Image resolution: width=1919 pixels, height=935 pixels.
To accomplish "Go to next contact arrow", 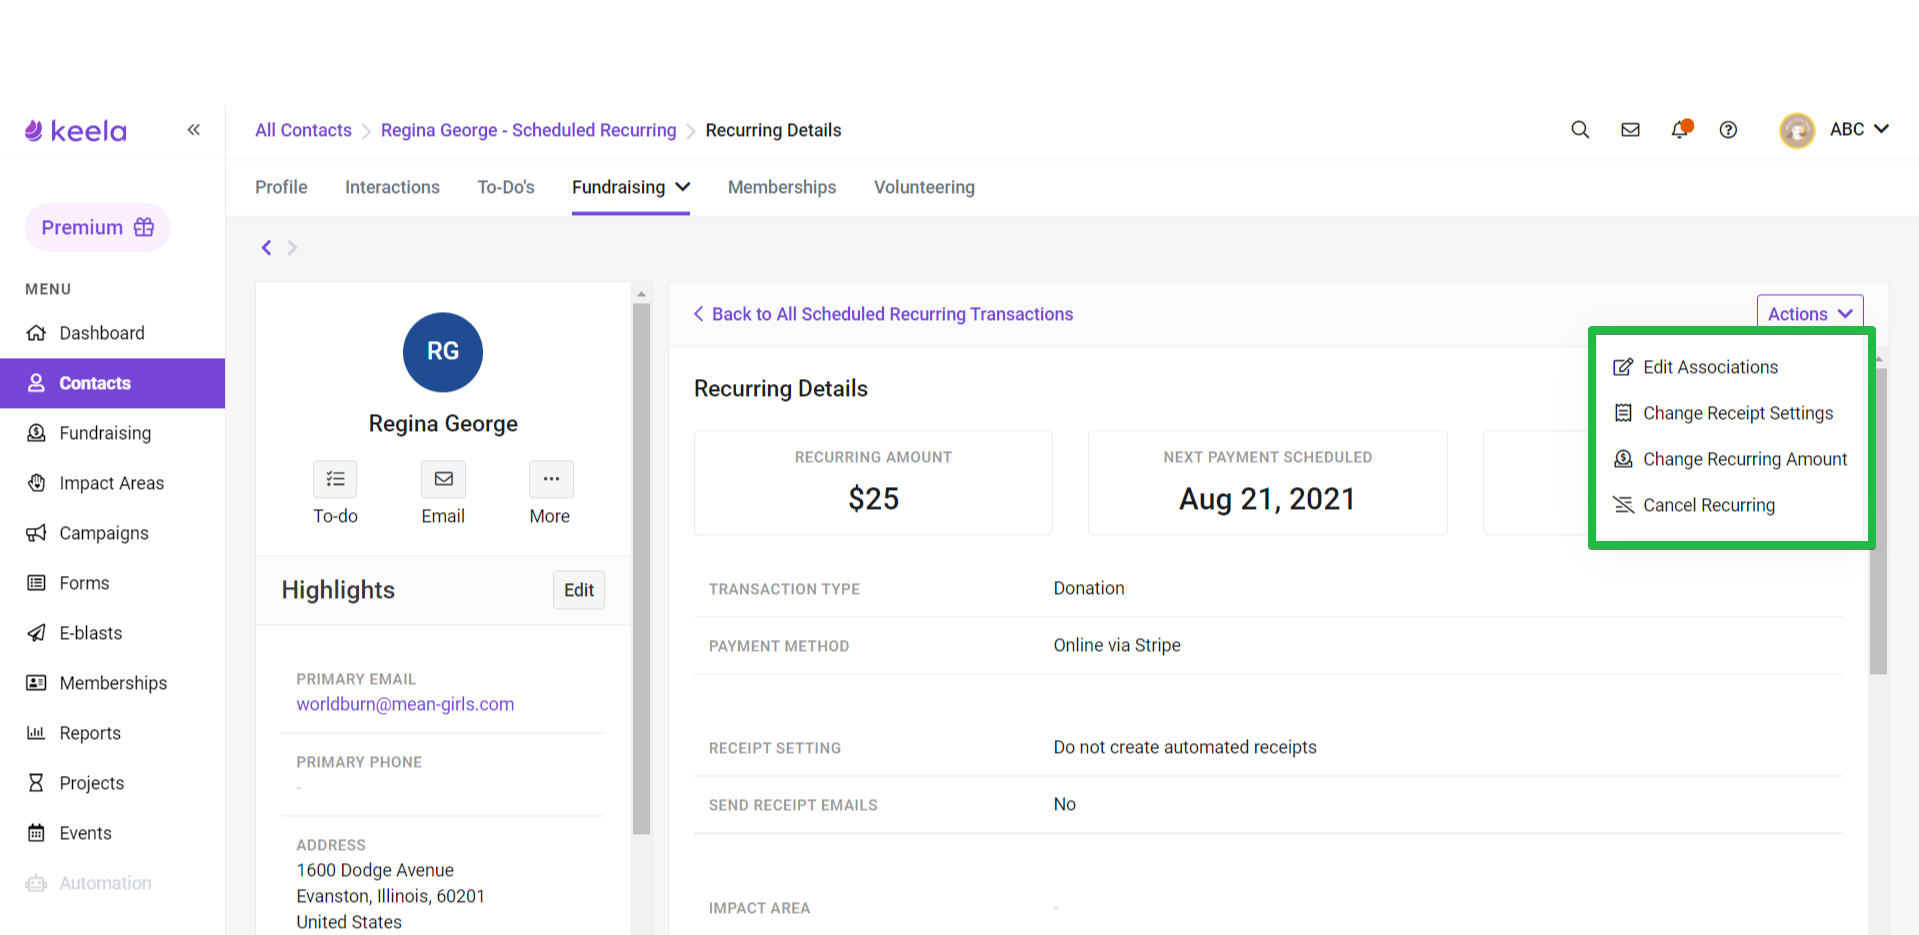I will pyautogui.click(x=292, y=247).
